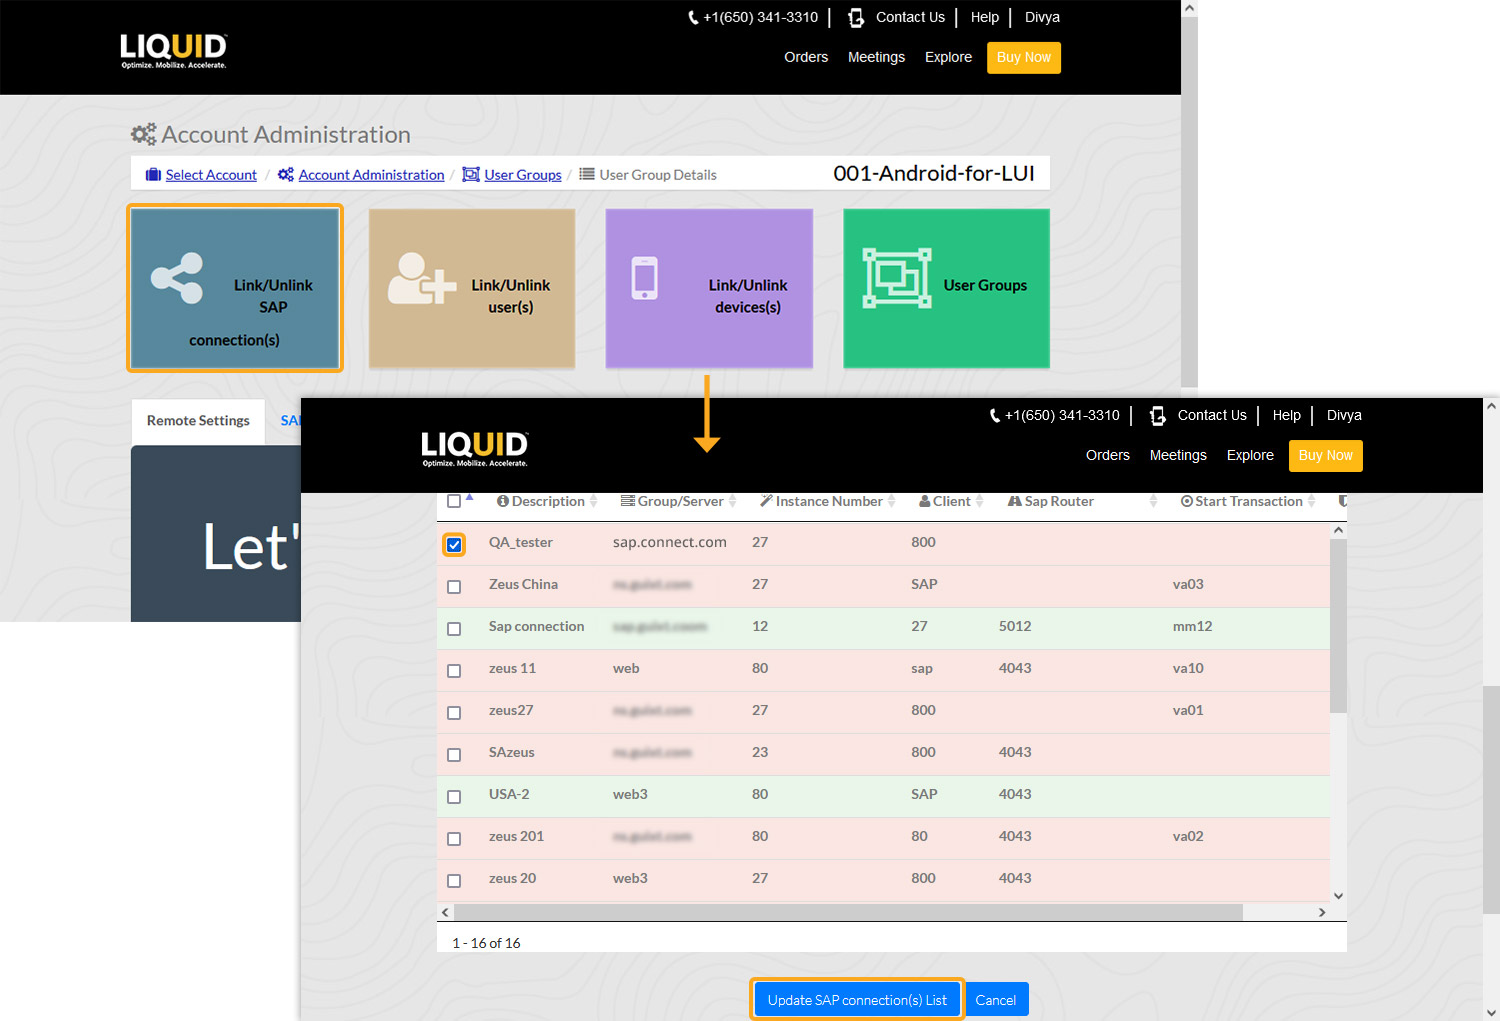Click the mm12 start transaction value
This screenshot has height=1021, width=1500.
[x=1192, y=626]
